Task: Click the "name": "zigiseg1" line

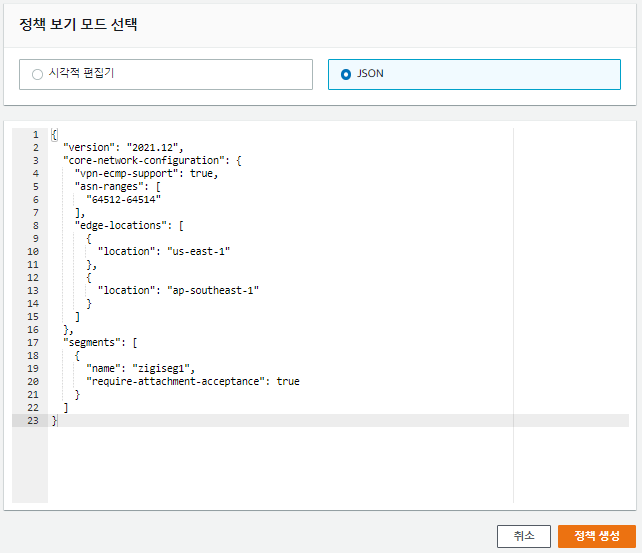Action: (140, 368)
